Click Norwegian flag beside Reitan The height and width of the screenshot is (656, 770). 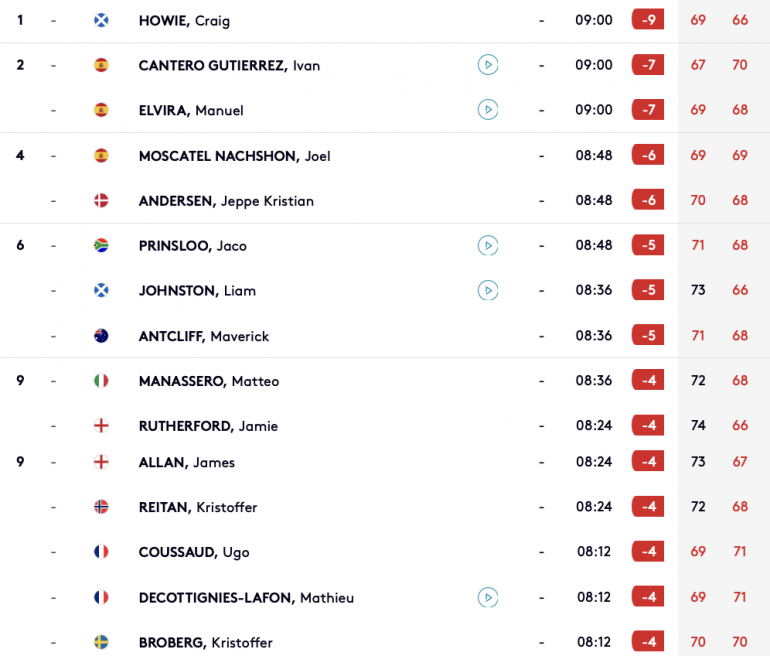coord(101,507)
